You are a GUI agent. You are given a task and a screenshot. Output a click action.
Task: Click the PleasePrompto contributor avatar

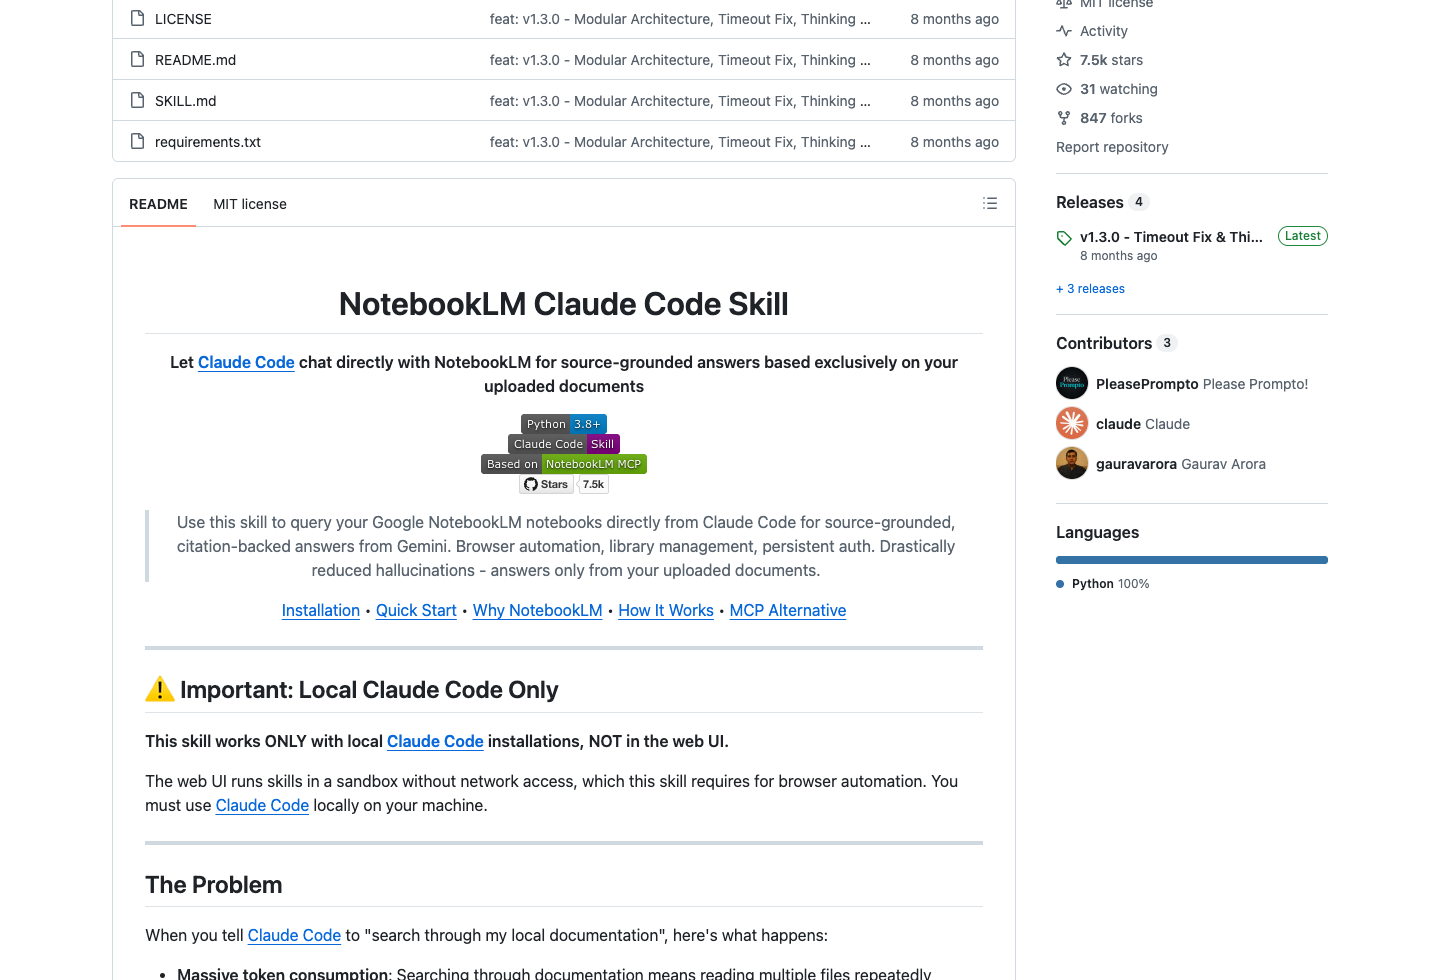[x=1072, y=383]
